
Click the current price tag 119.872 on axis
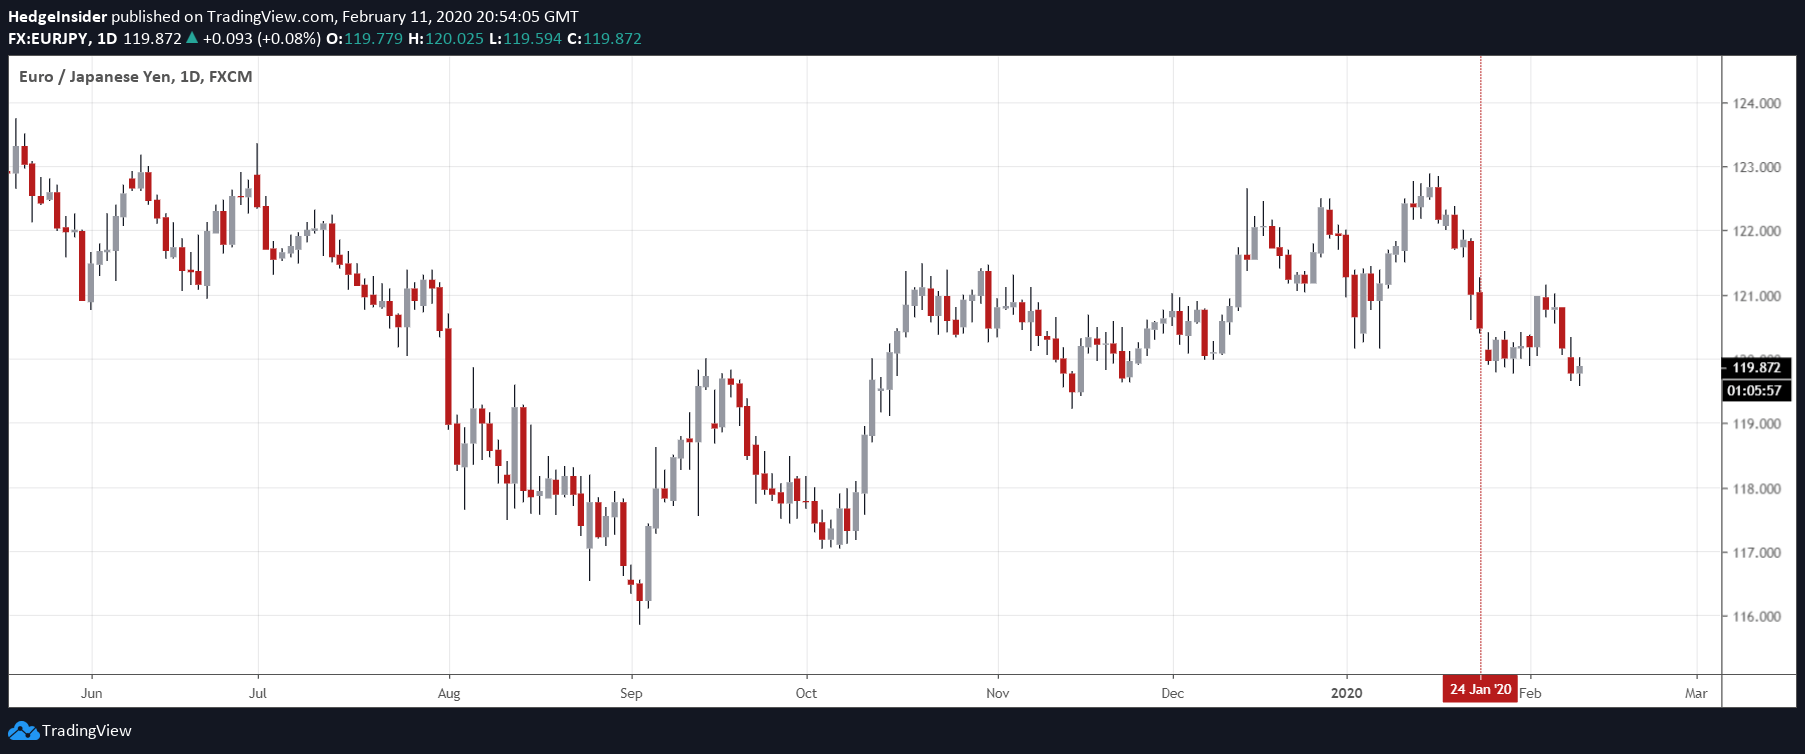tap(1757, 368)
